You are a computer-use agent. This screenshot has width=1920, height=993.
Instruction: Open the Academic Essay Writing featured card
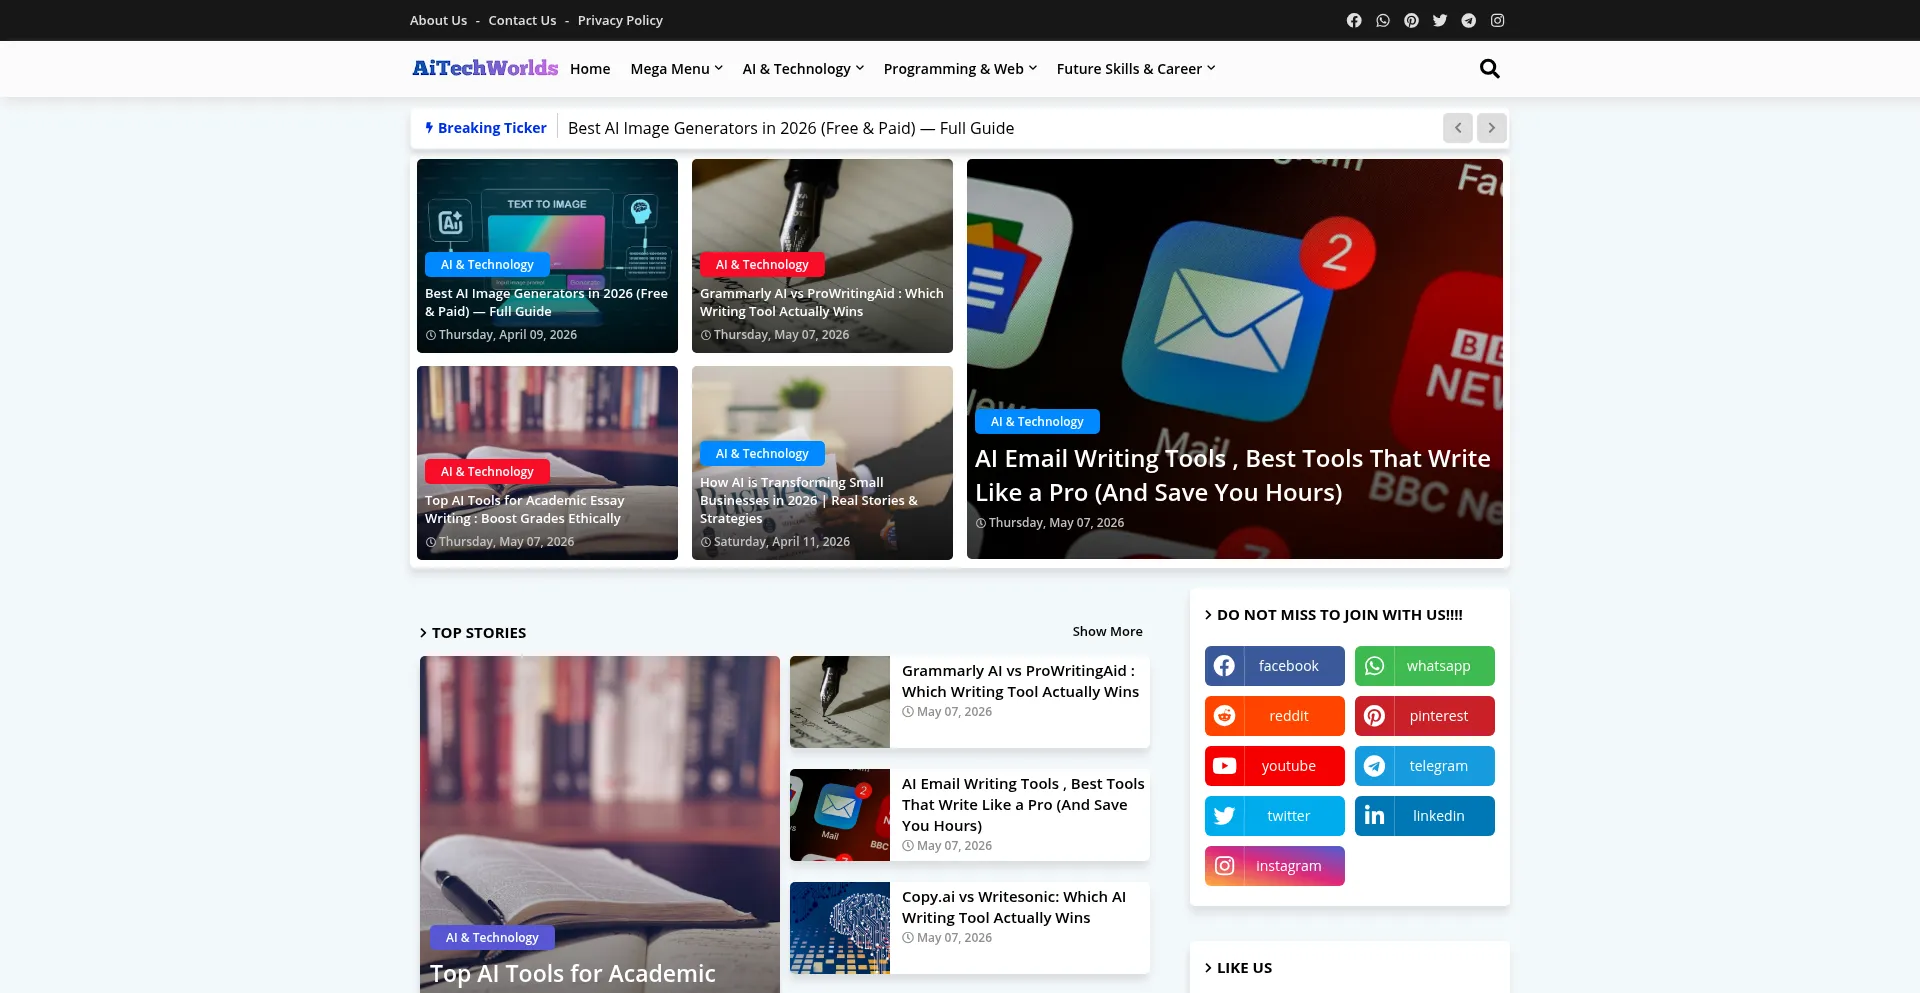[547, 463]
